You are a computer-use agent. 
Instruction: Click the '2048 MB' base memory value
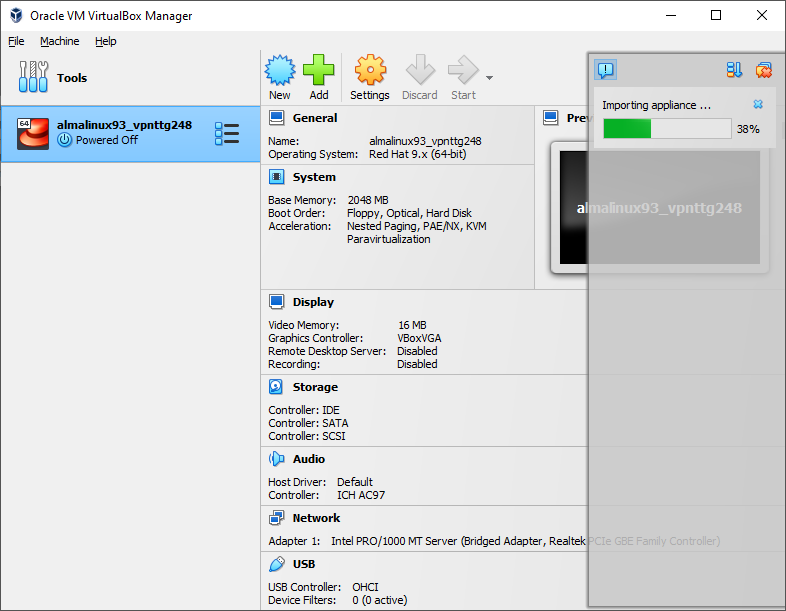(368, 200)
